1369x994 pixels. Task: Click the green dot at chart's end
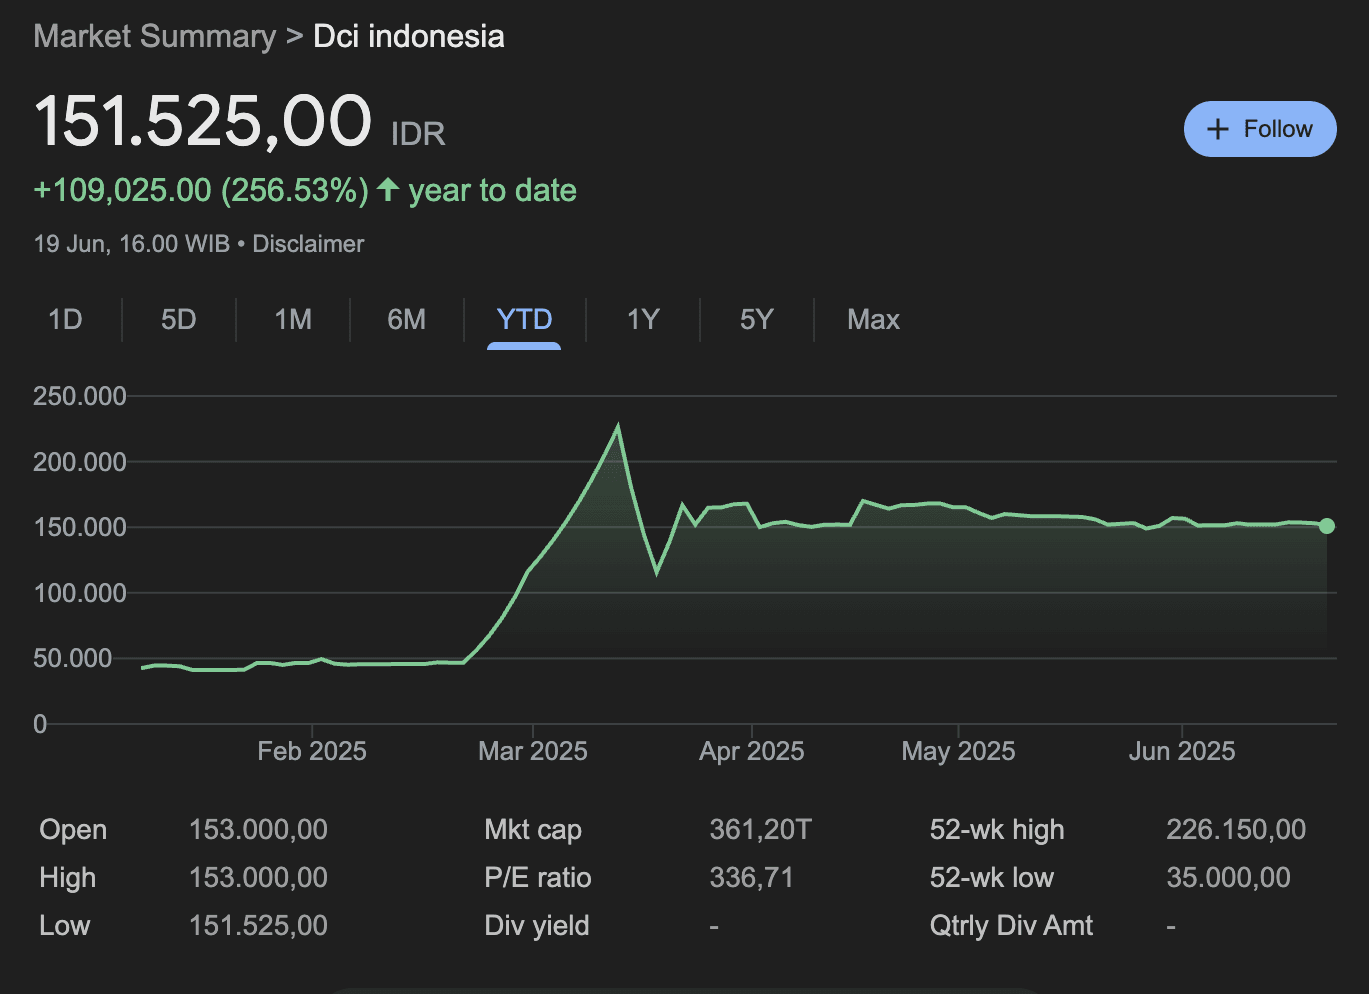point(1326,526)
